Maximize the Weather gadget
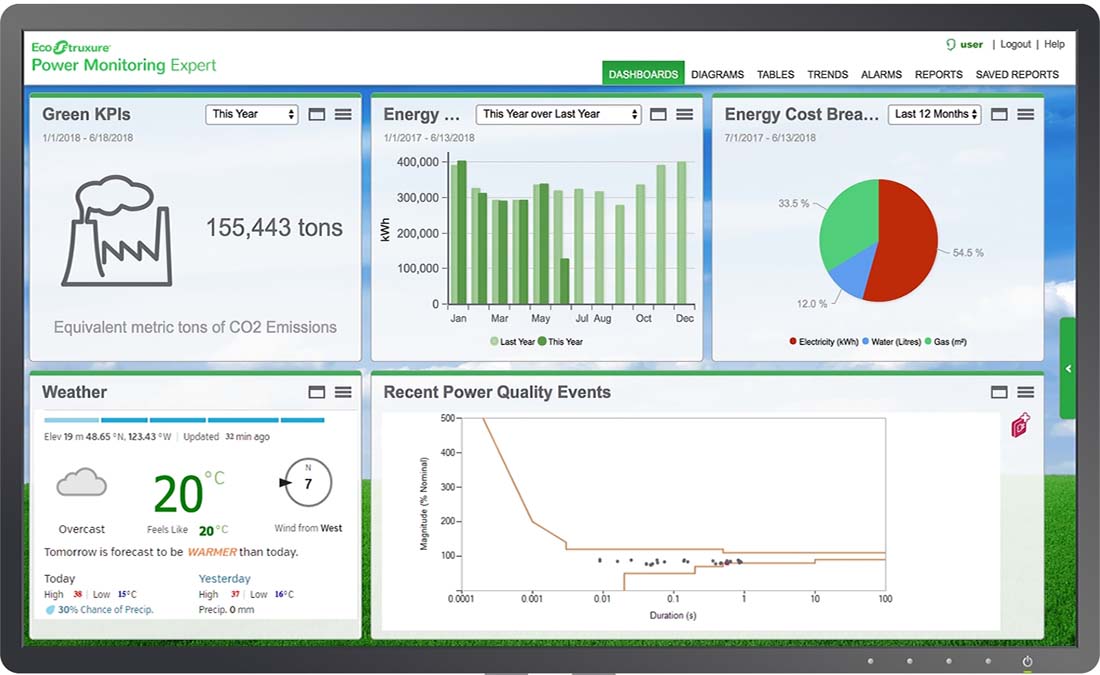Viewport: 1100px width, 675px height. [x=316, y=392]
